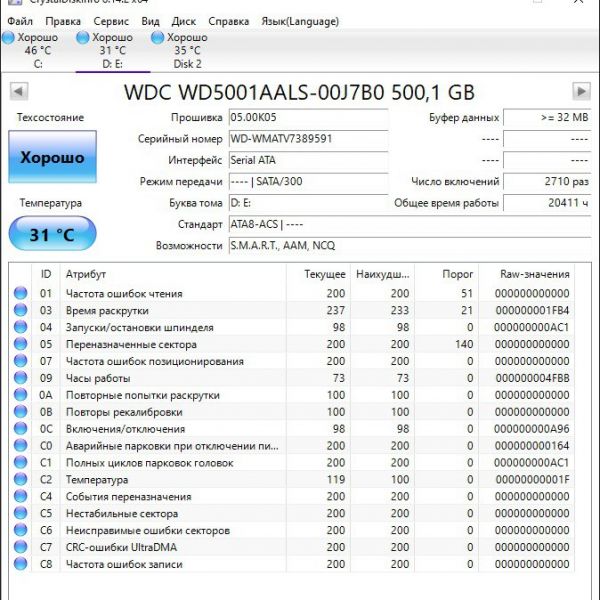Click status icon for attribute C1
Image resolution: width=600 pixels, height=600 pixels.
20,462
